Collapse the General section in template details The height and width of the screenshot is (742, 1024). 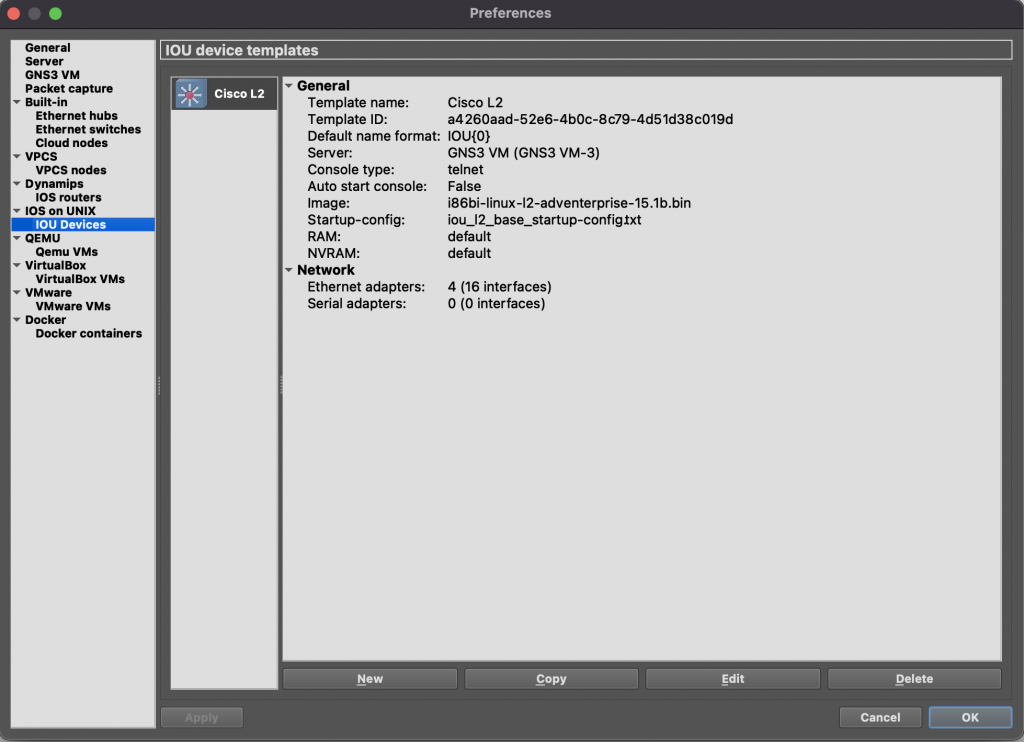(x=289, y=86)
